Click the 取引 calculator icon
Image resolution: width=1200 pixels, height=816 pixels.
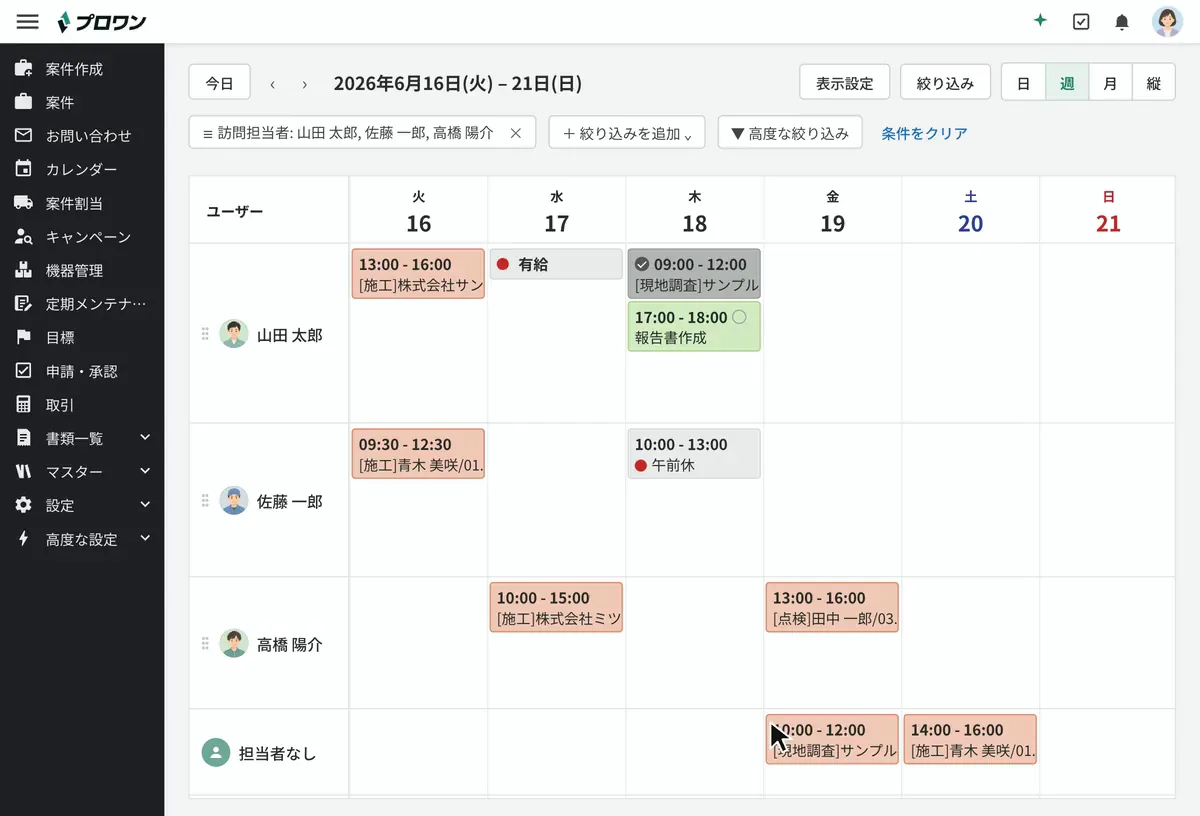(23, 405)
